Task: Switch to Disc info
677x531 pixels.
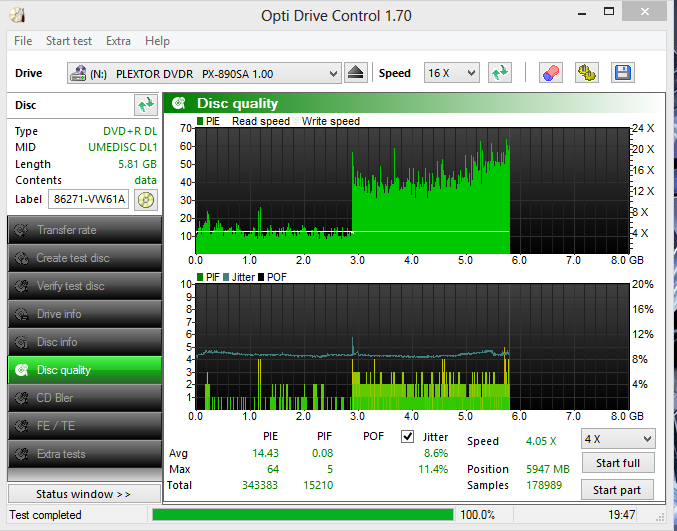Action: [85, 342]
